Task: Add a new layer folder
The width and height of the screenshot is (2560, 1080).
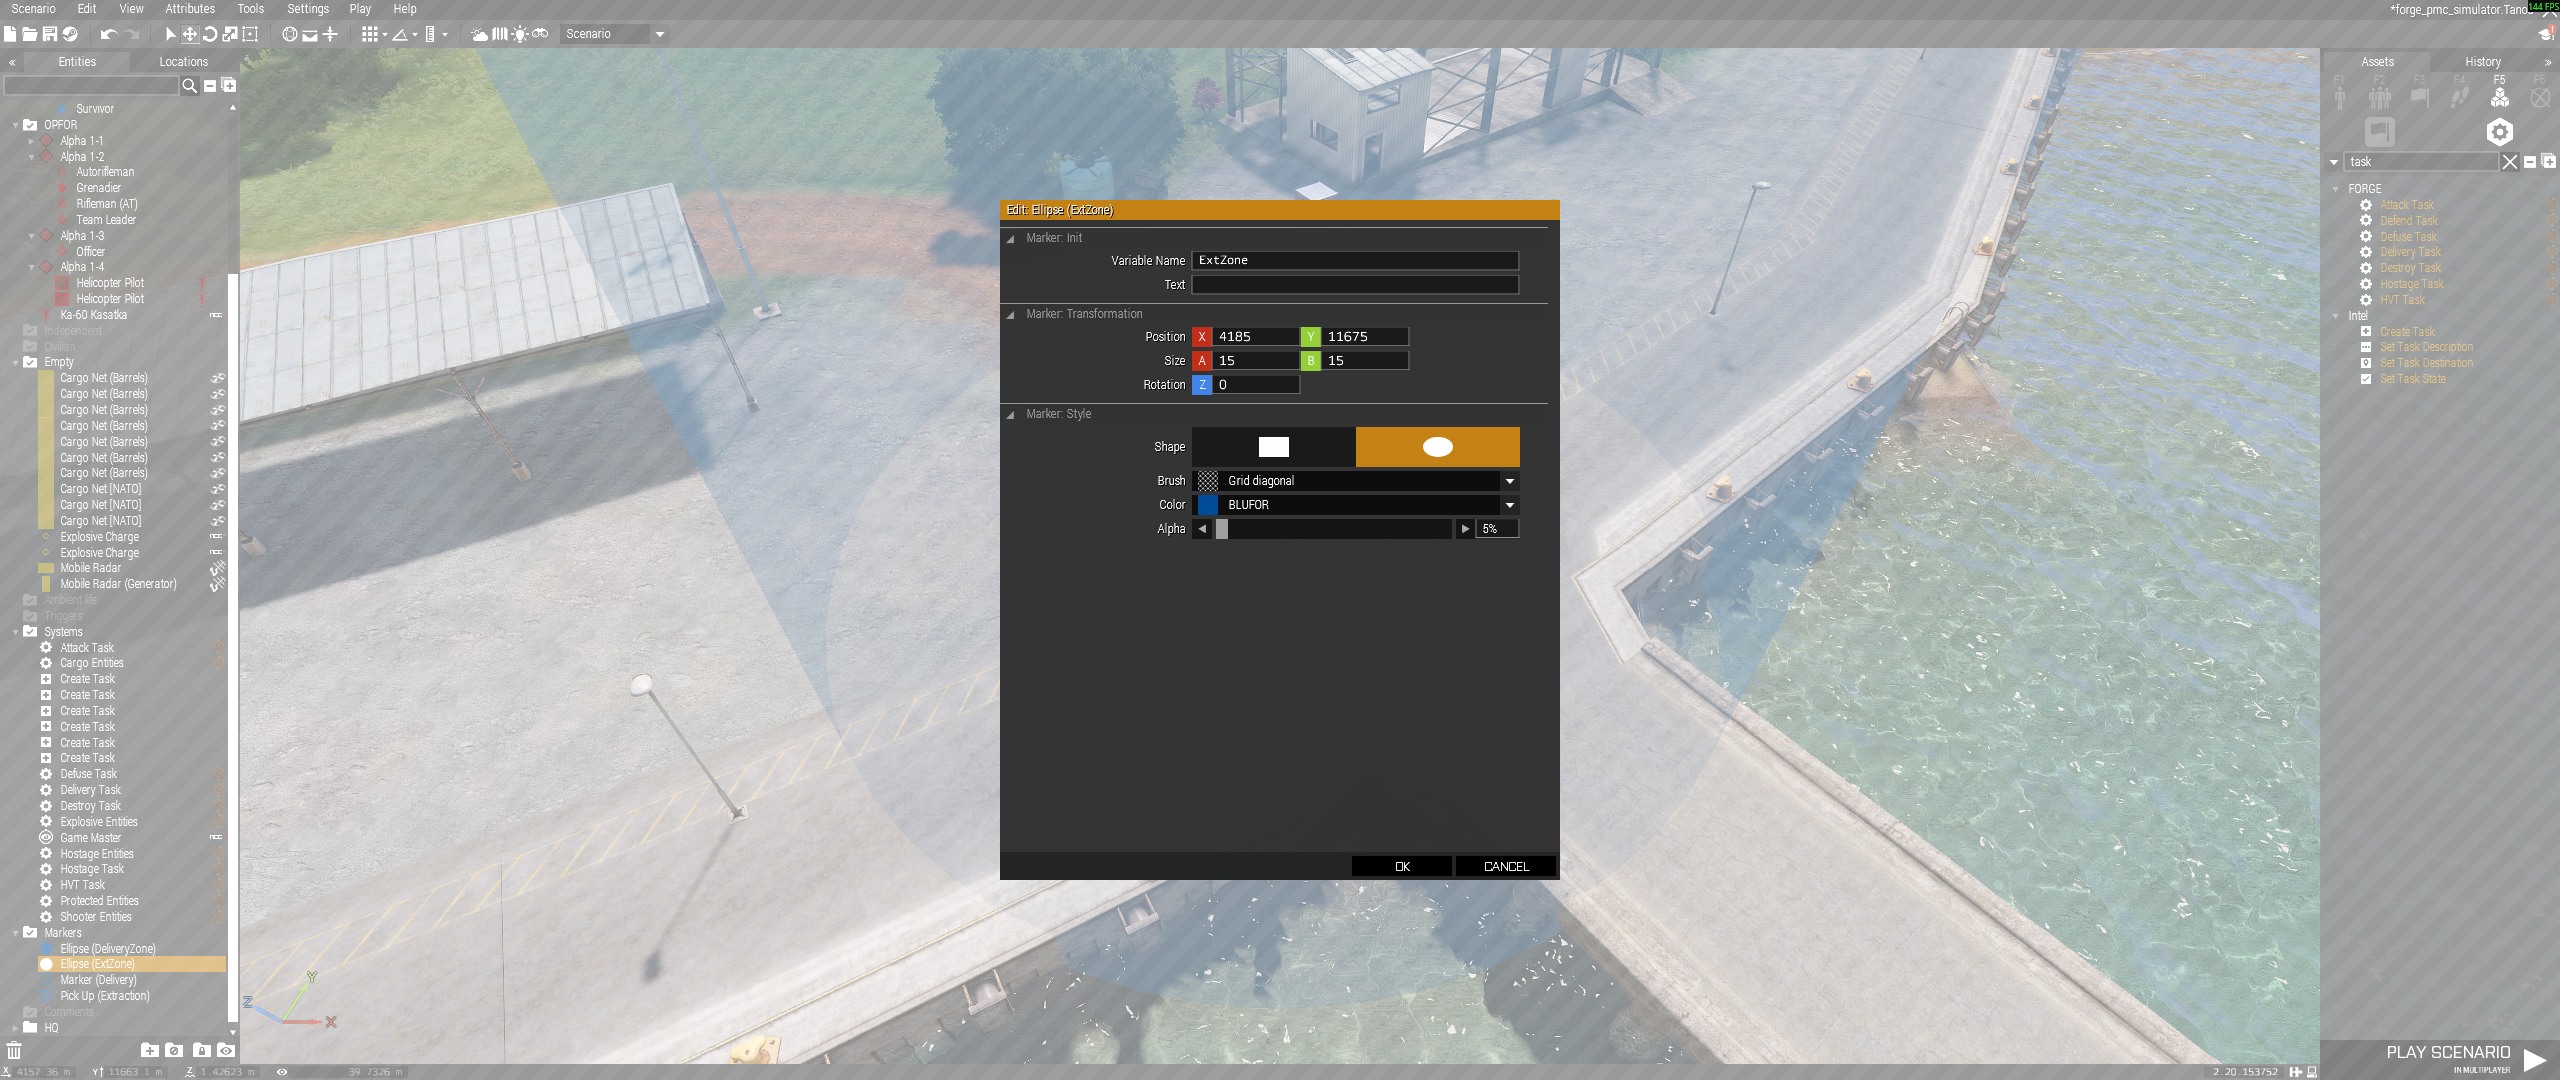Action: point(150,1050)
